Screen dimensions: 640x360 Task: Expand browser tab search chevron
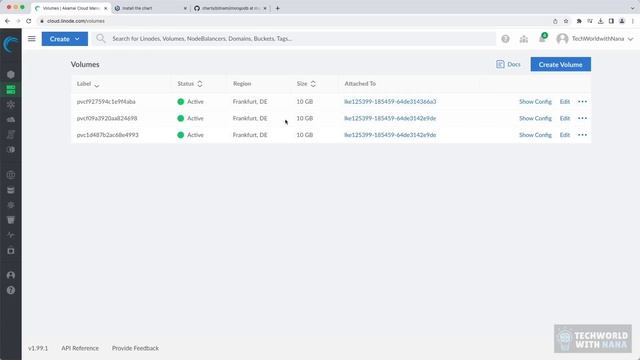(x=632, y=8)
